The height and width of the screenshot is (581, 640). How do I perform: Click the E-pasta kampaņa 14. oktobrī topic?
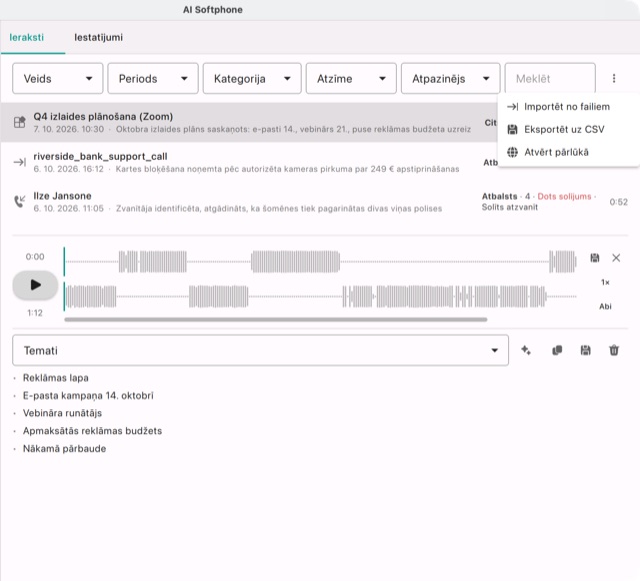coord(88,395)
